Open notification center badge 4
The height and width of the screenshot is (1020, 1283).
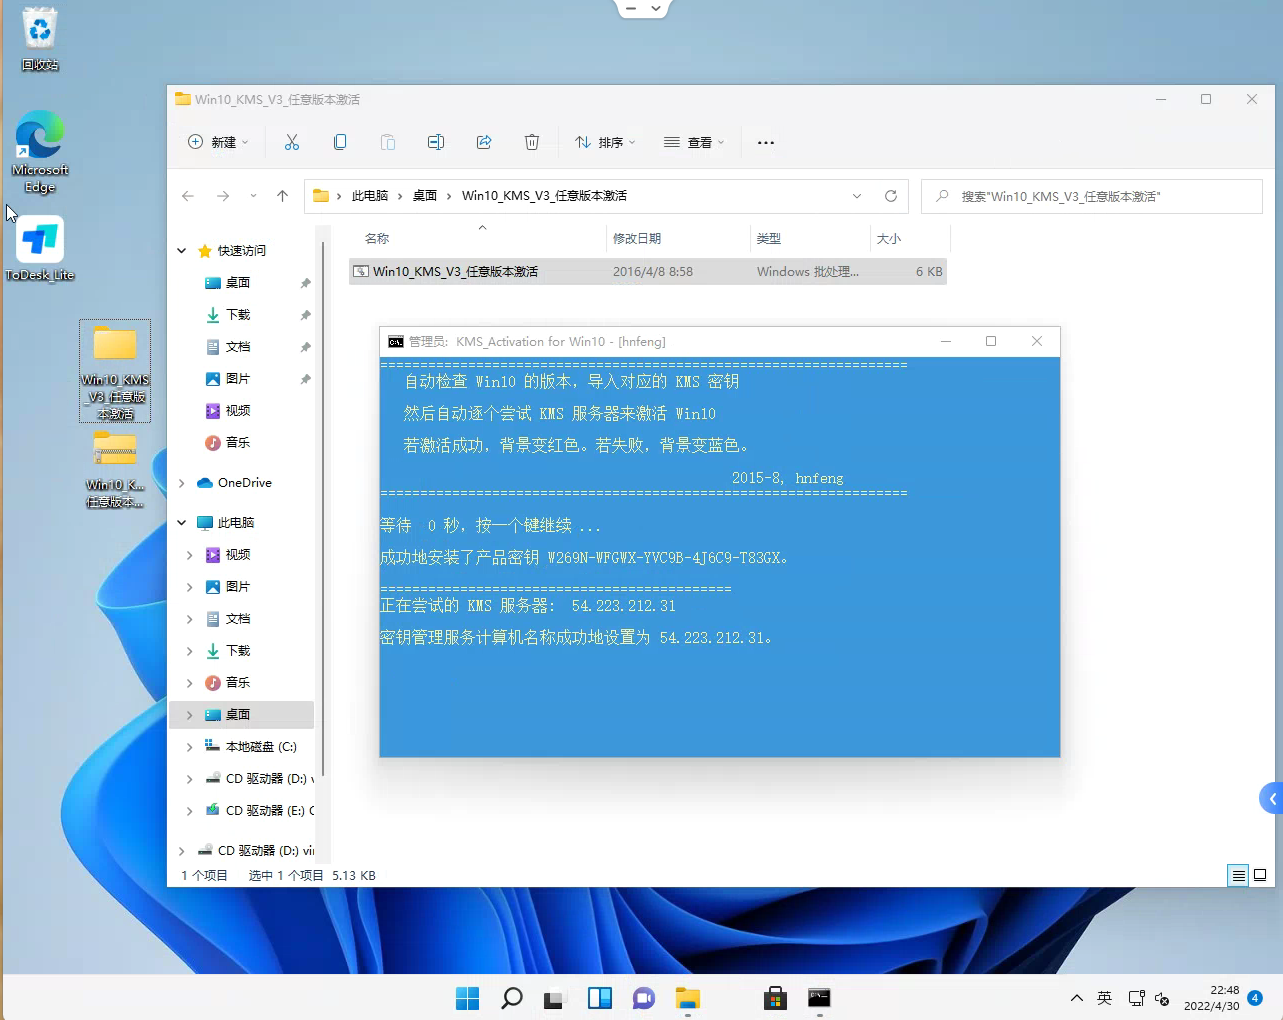(1256, 998)
